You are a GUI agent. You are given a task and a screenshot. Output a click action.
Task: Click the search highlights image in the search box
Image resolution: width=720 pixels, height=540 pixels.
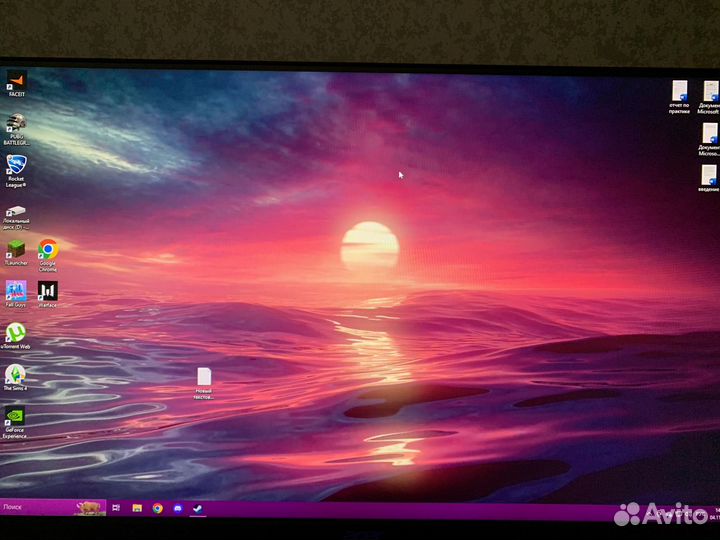90,507
